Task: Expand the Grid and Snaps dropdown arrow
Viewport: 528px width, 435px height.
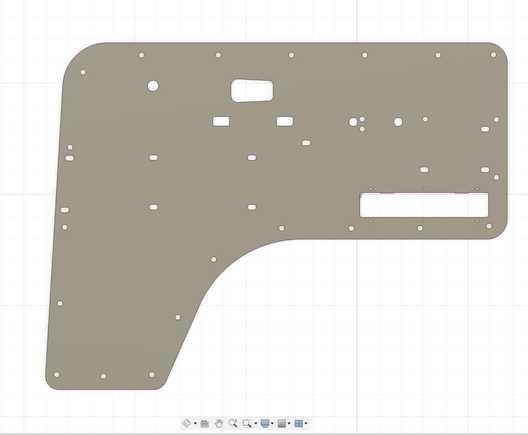Action: point(289,424)
